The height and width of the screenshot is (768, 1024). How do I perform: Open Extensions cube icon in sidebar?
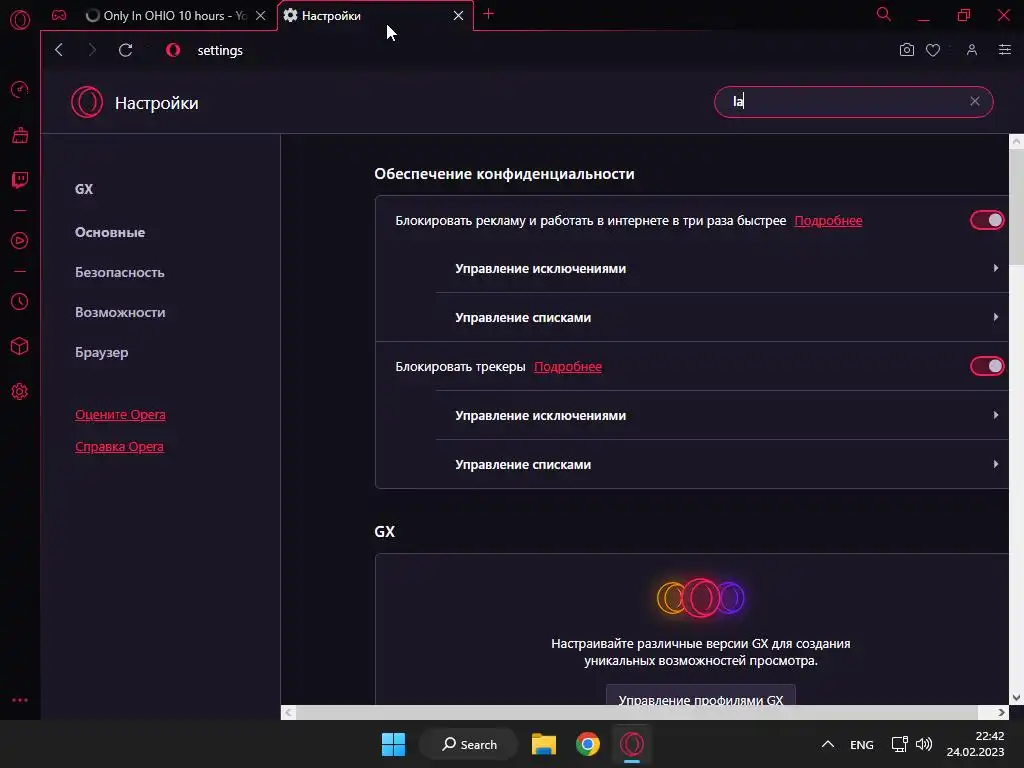(20, 346)
